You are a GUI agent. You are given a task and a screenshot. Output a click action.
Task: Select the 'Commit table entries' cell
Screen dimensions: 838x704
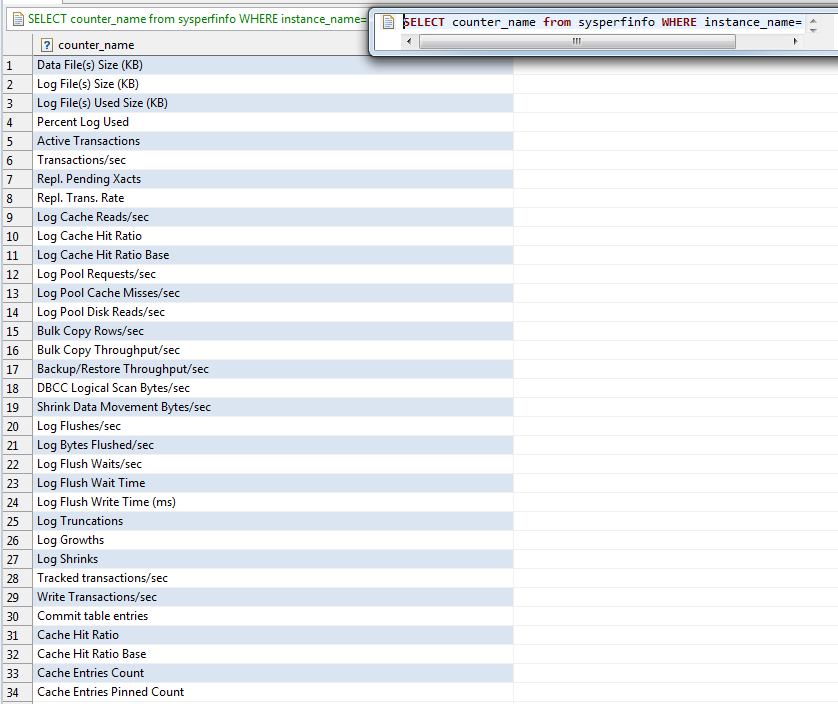(273, 616)
